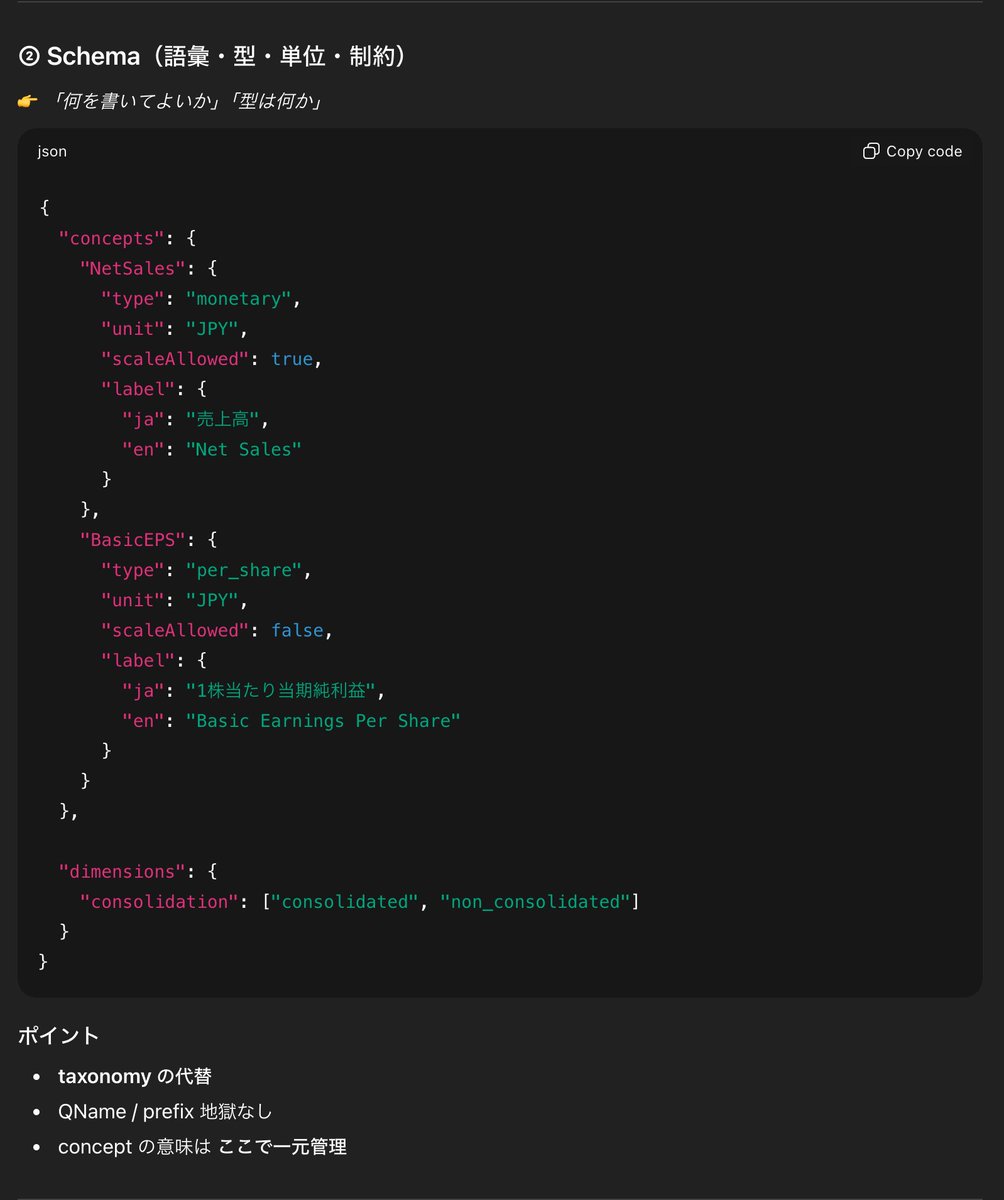Click the "NetSales" key in code

coord(133,268)
